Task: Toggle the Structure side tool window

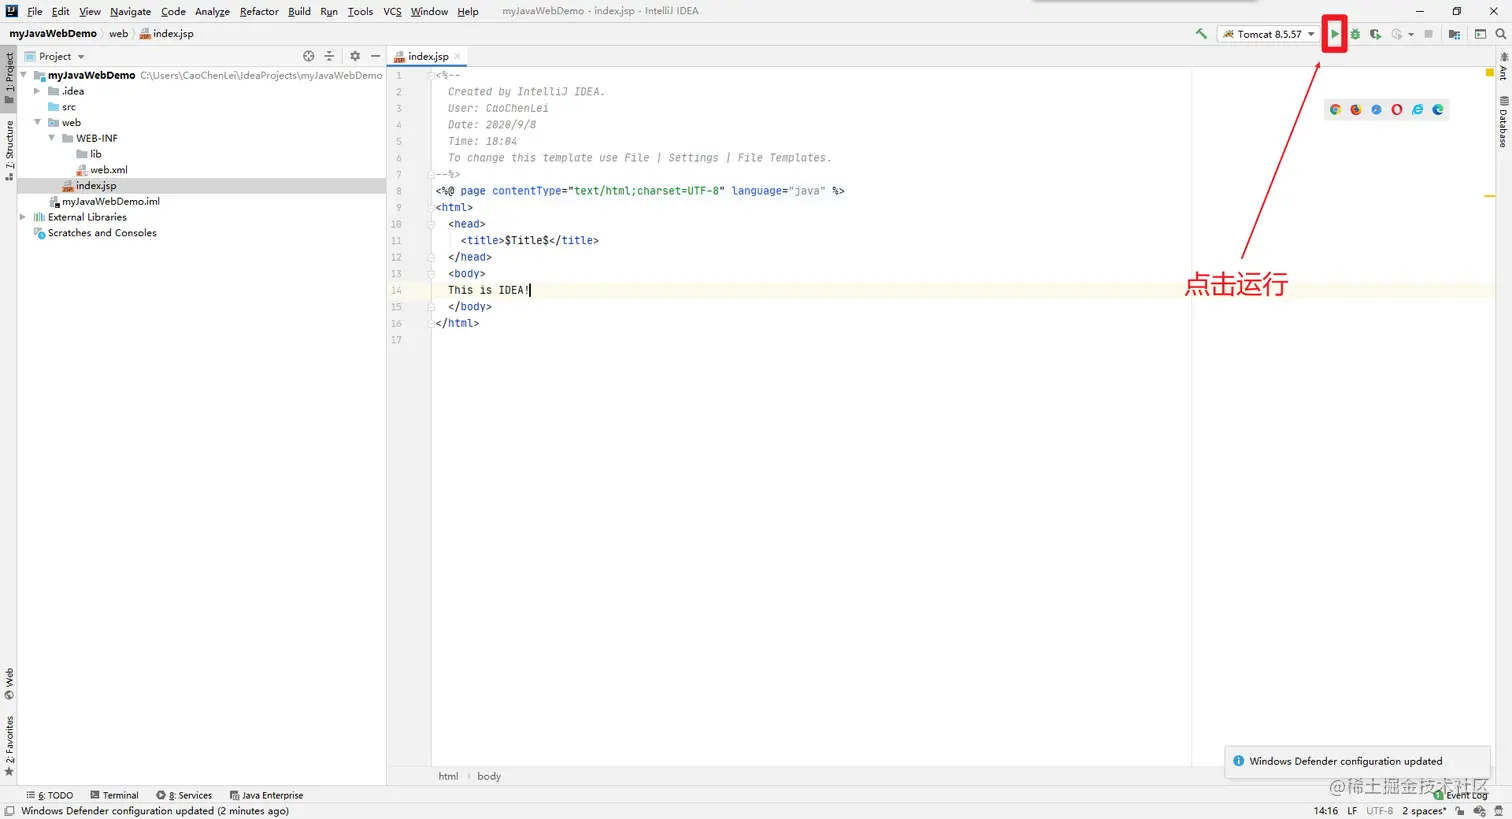Action: click(x=9, y=150)
